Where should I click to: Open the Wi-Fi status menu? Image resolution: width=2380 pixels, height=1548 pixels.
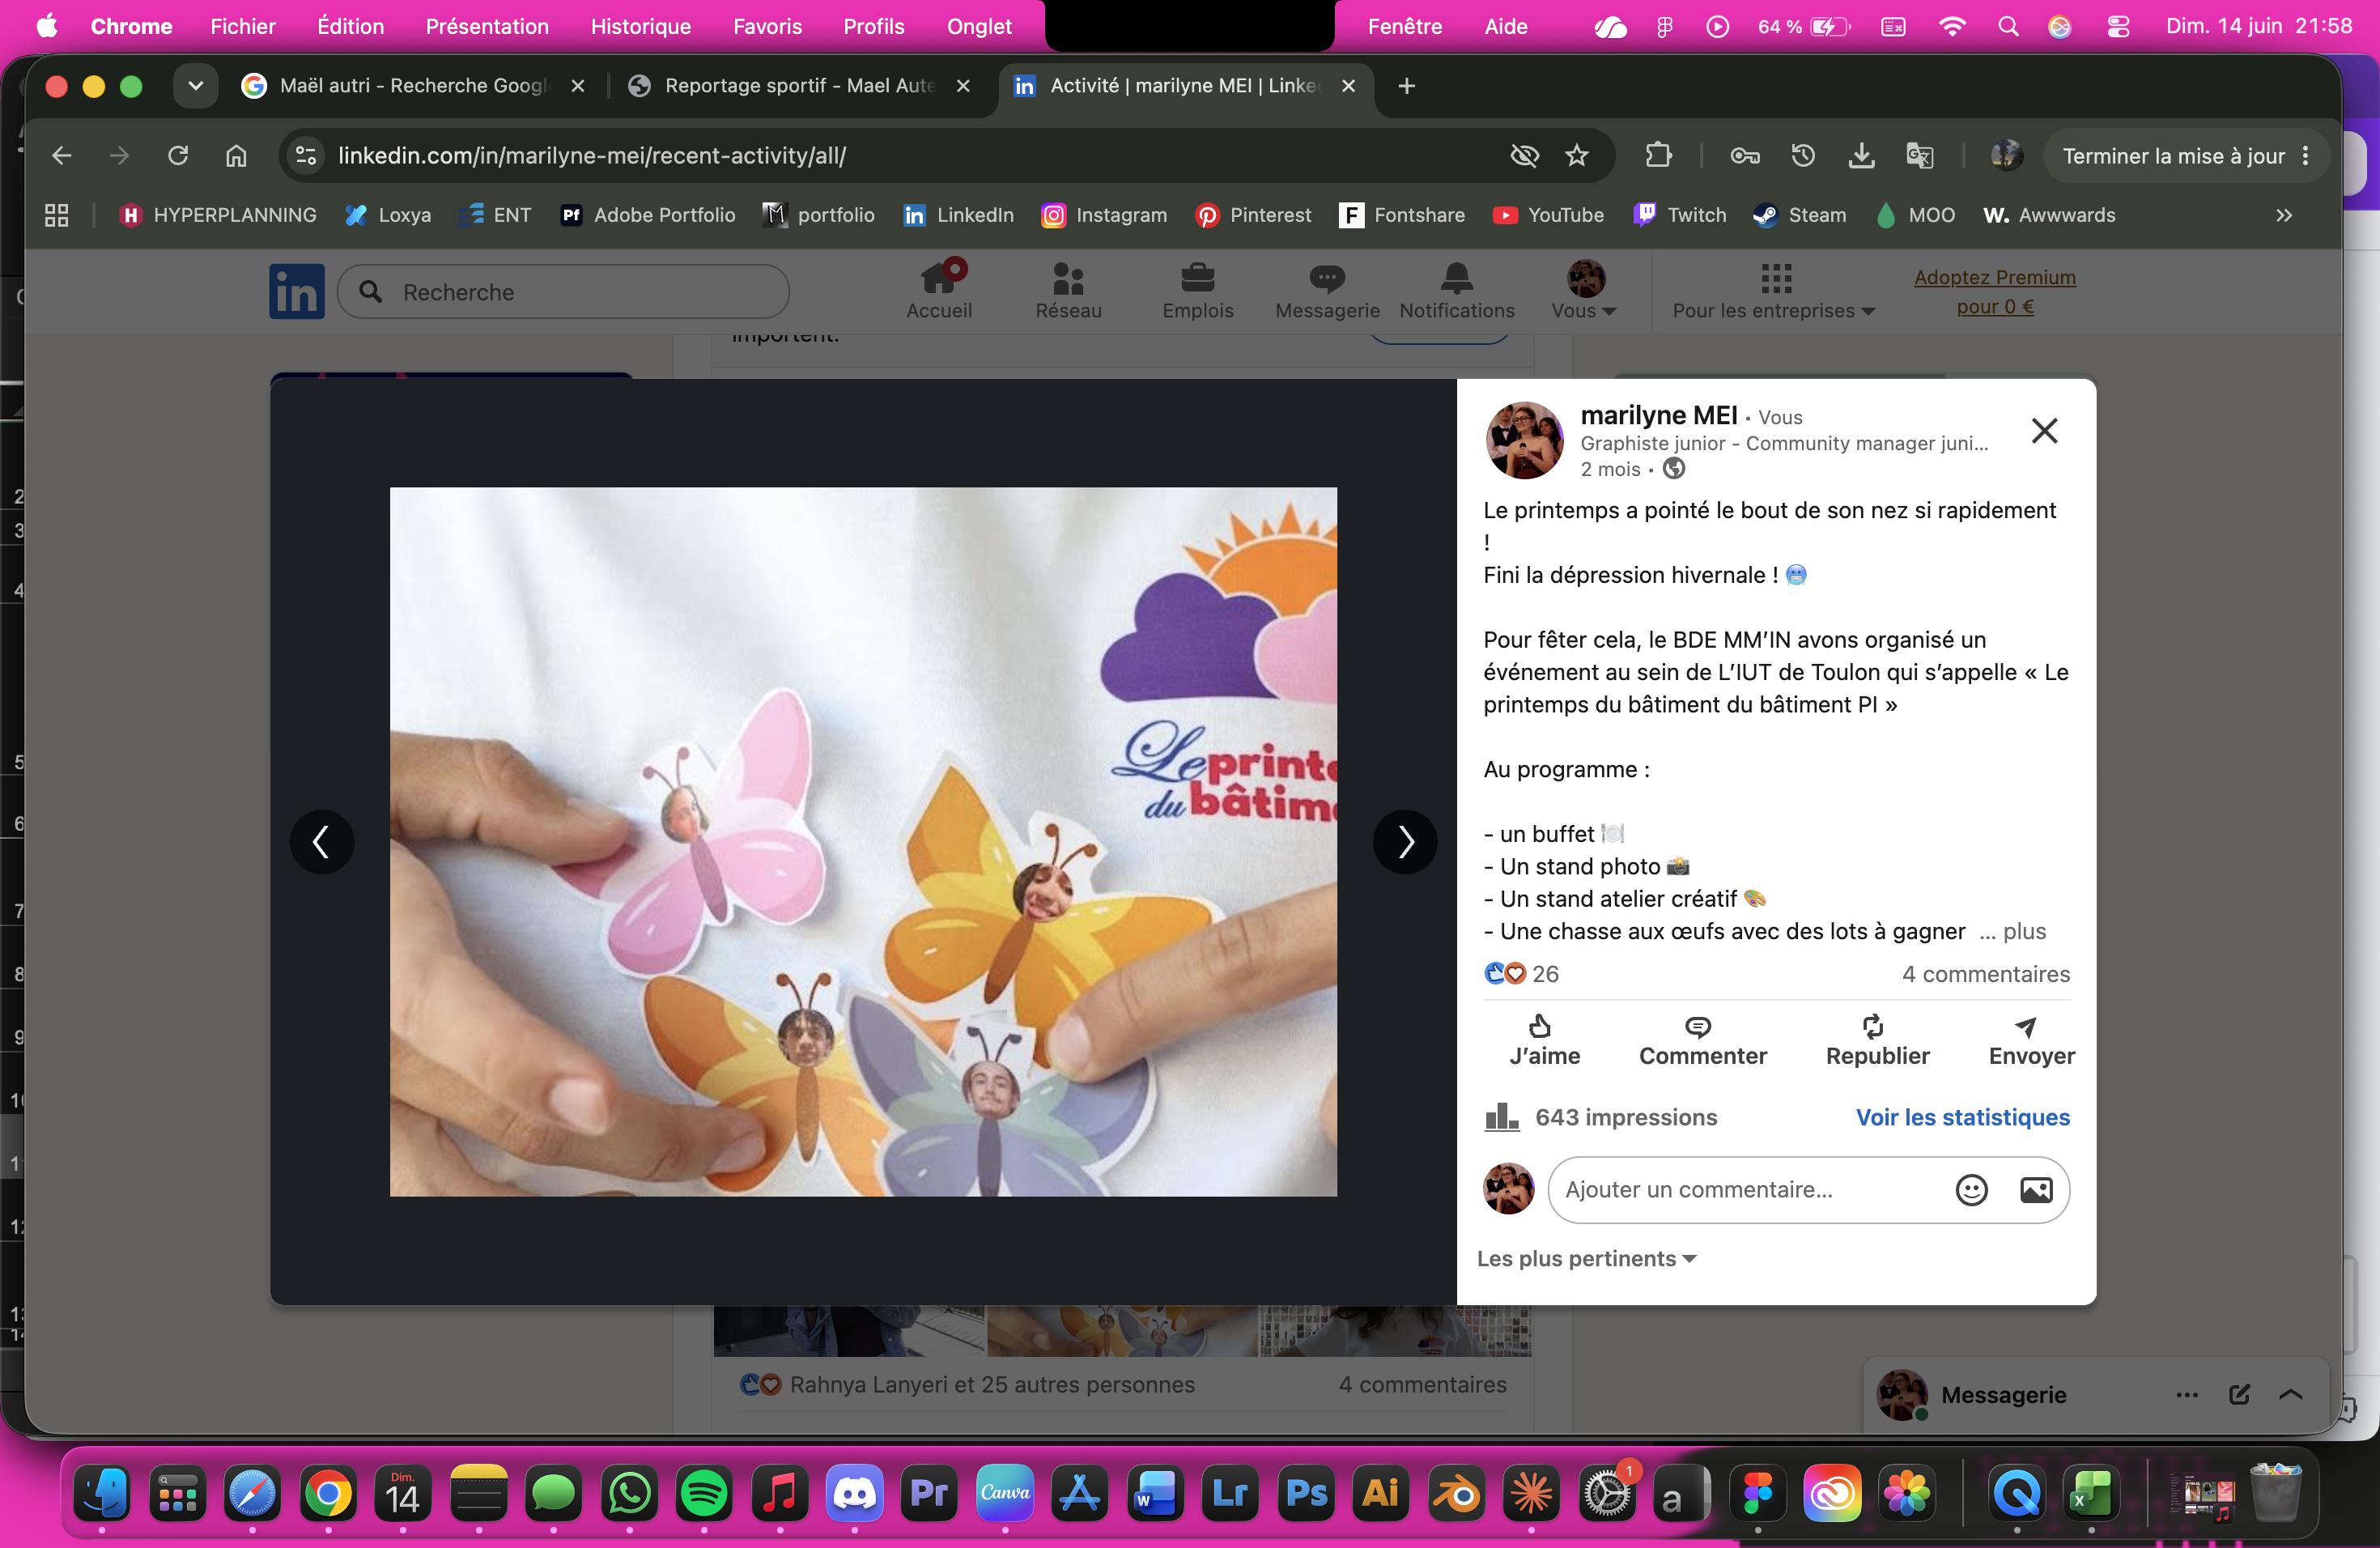tap(1951, 26)
